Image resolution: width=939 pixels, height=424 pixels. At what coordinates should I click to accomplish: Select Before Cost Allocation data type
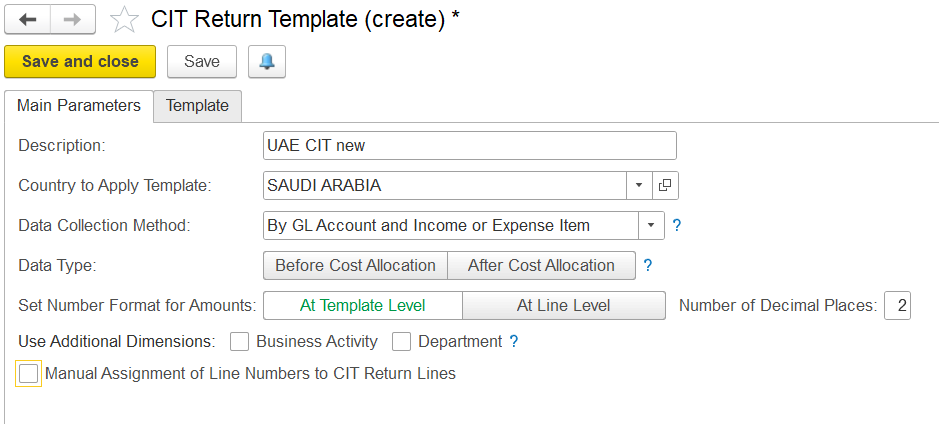tap(356, 265)
